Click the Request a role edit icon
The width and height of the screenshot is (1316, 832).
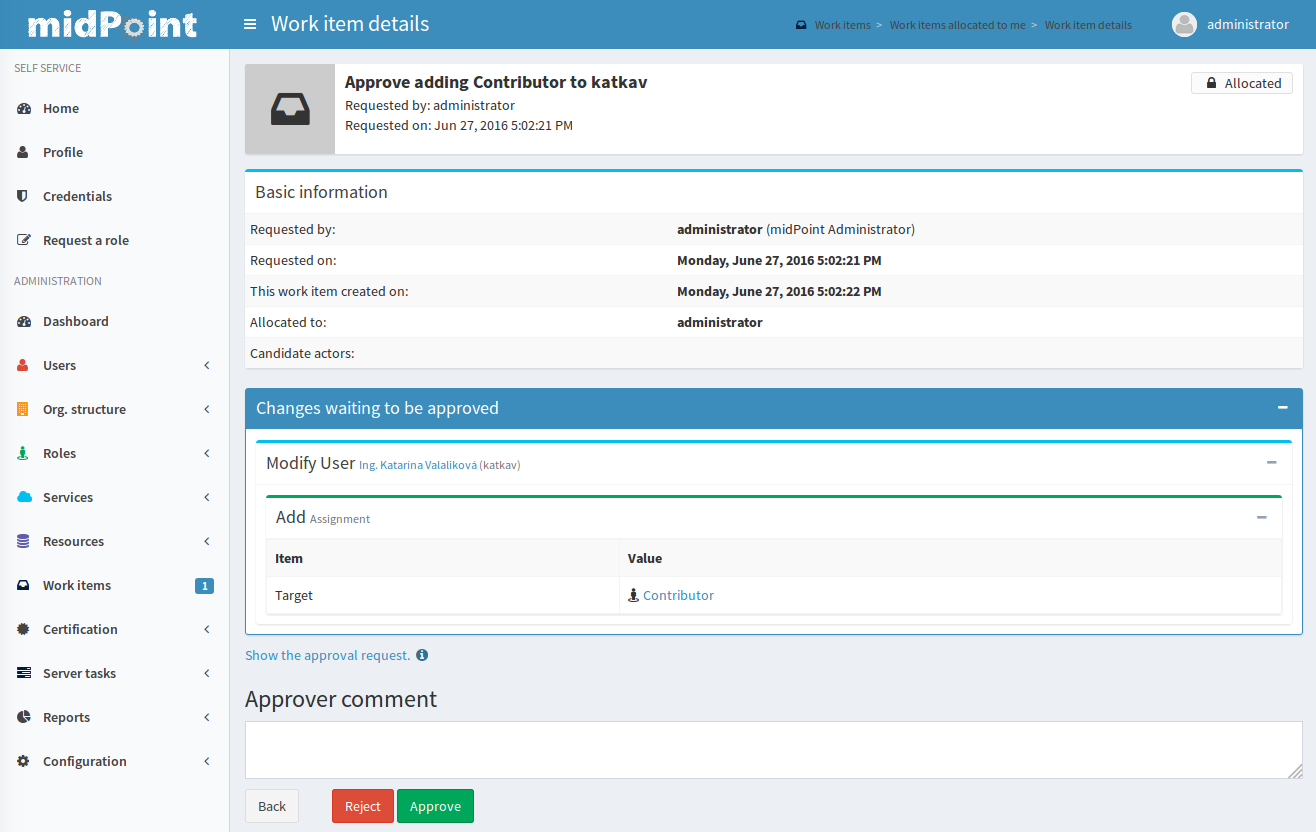pos(23,241)
